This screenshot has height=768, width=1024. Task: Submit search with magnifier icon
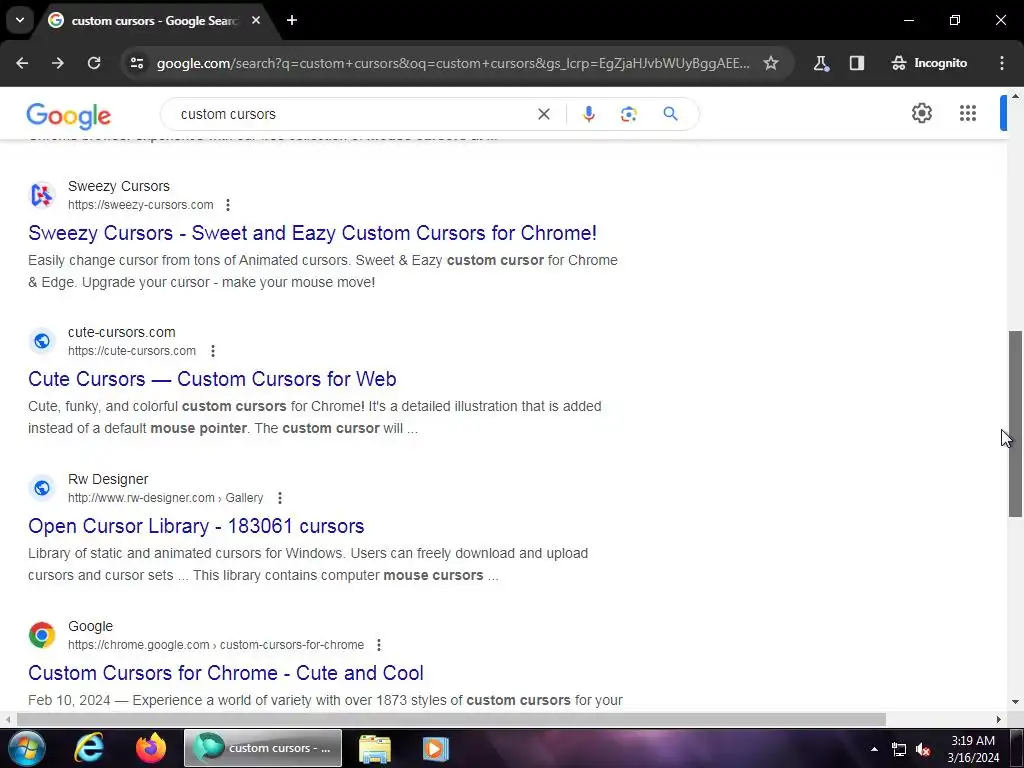pos(670,114)
